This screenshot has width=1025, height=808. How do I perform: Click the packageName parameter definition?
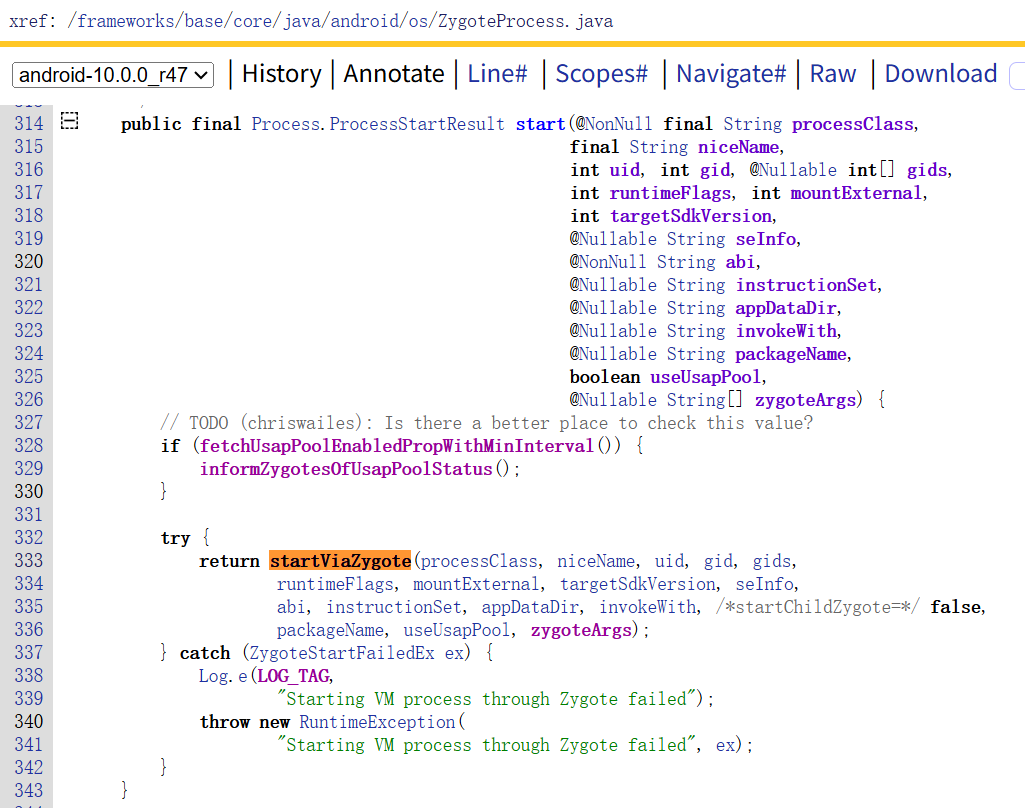click(791, 354)
